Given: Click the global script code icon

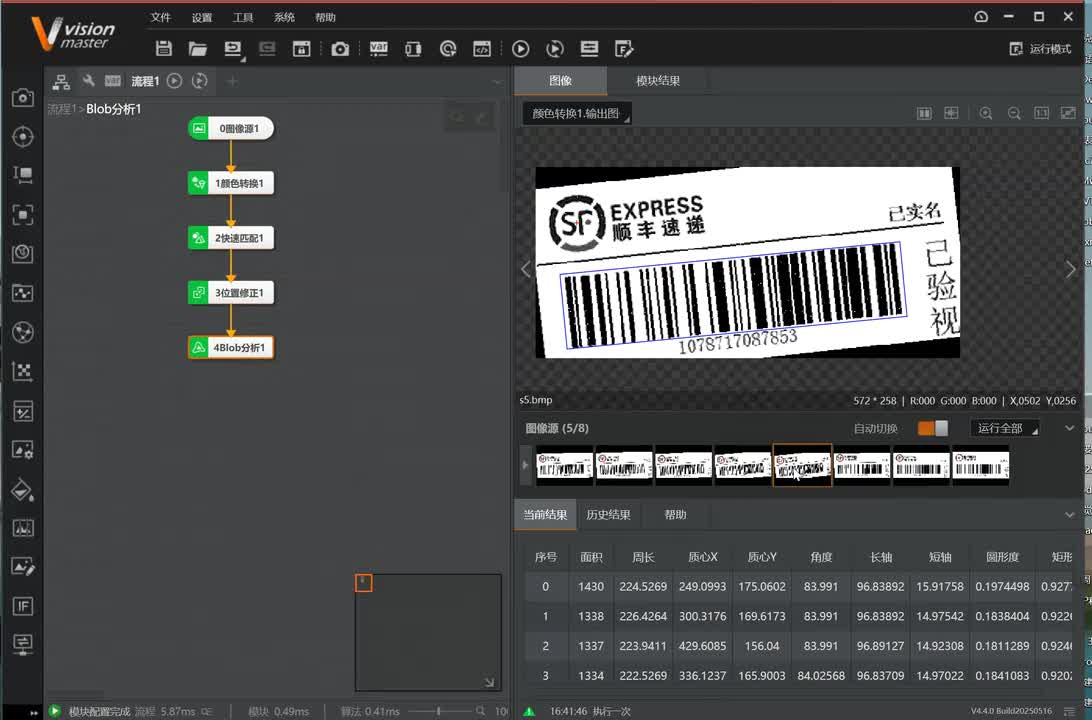Looking at the screenshot, I should [482, 49].
